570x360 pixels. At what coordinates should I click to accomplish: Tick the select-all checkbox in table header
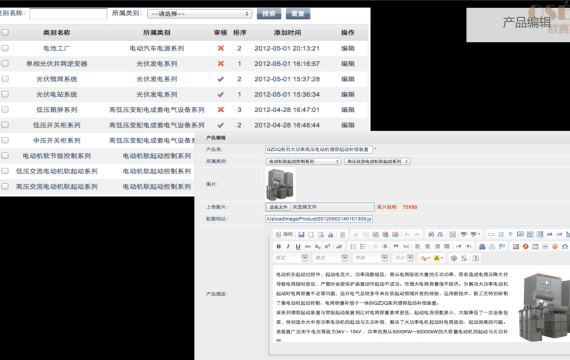(x=5, y=32)
